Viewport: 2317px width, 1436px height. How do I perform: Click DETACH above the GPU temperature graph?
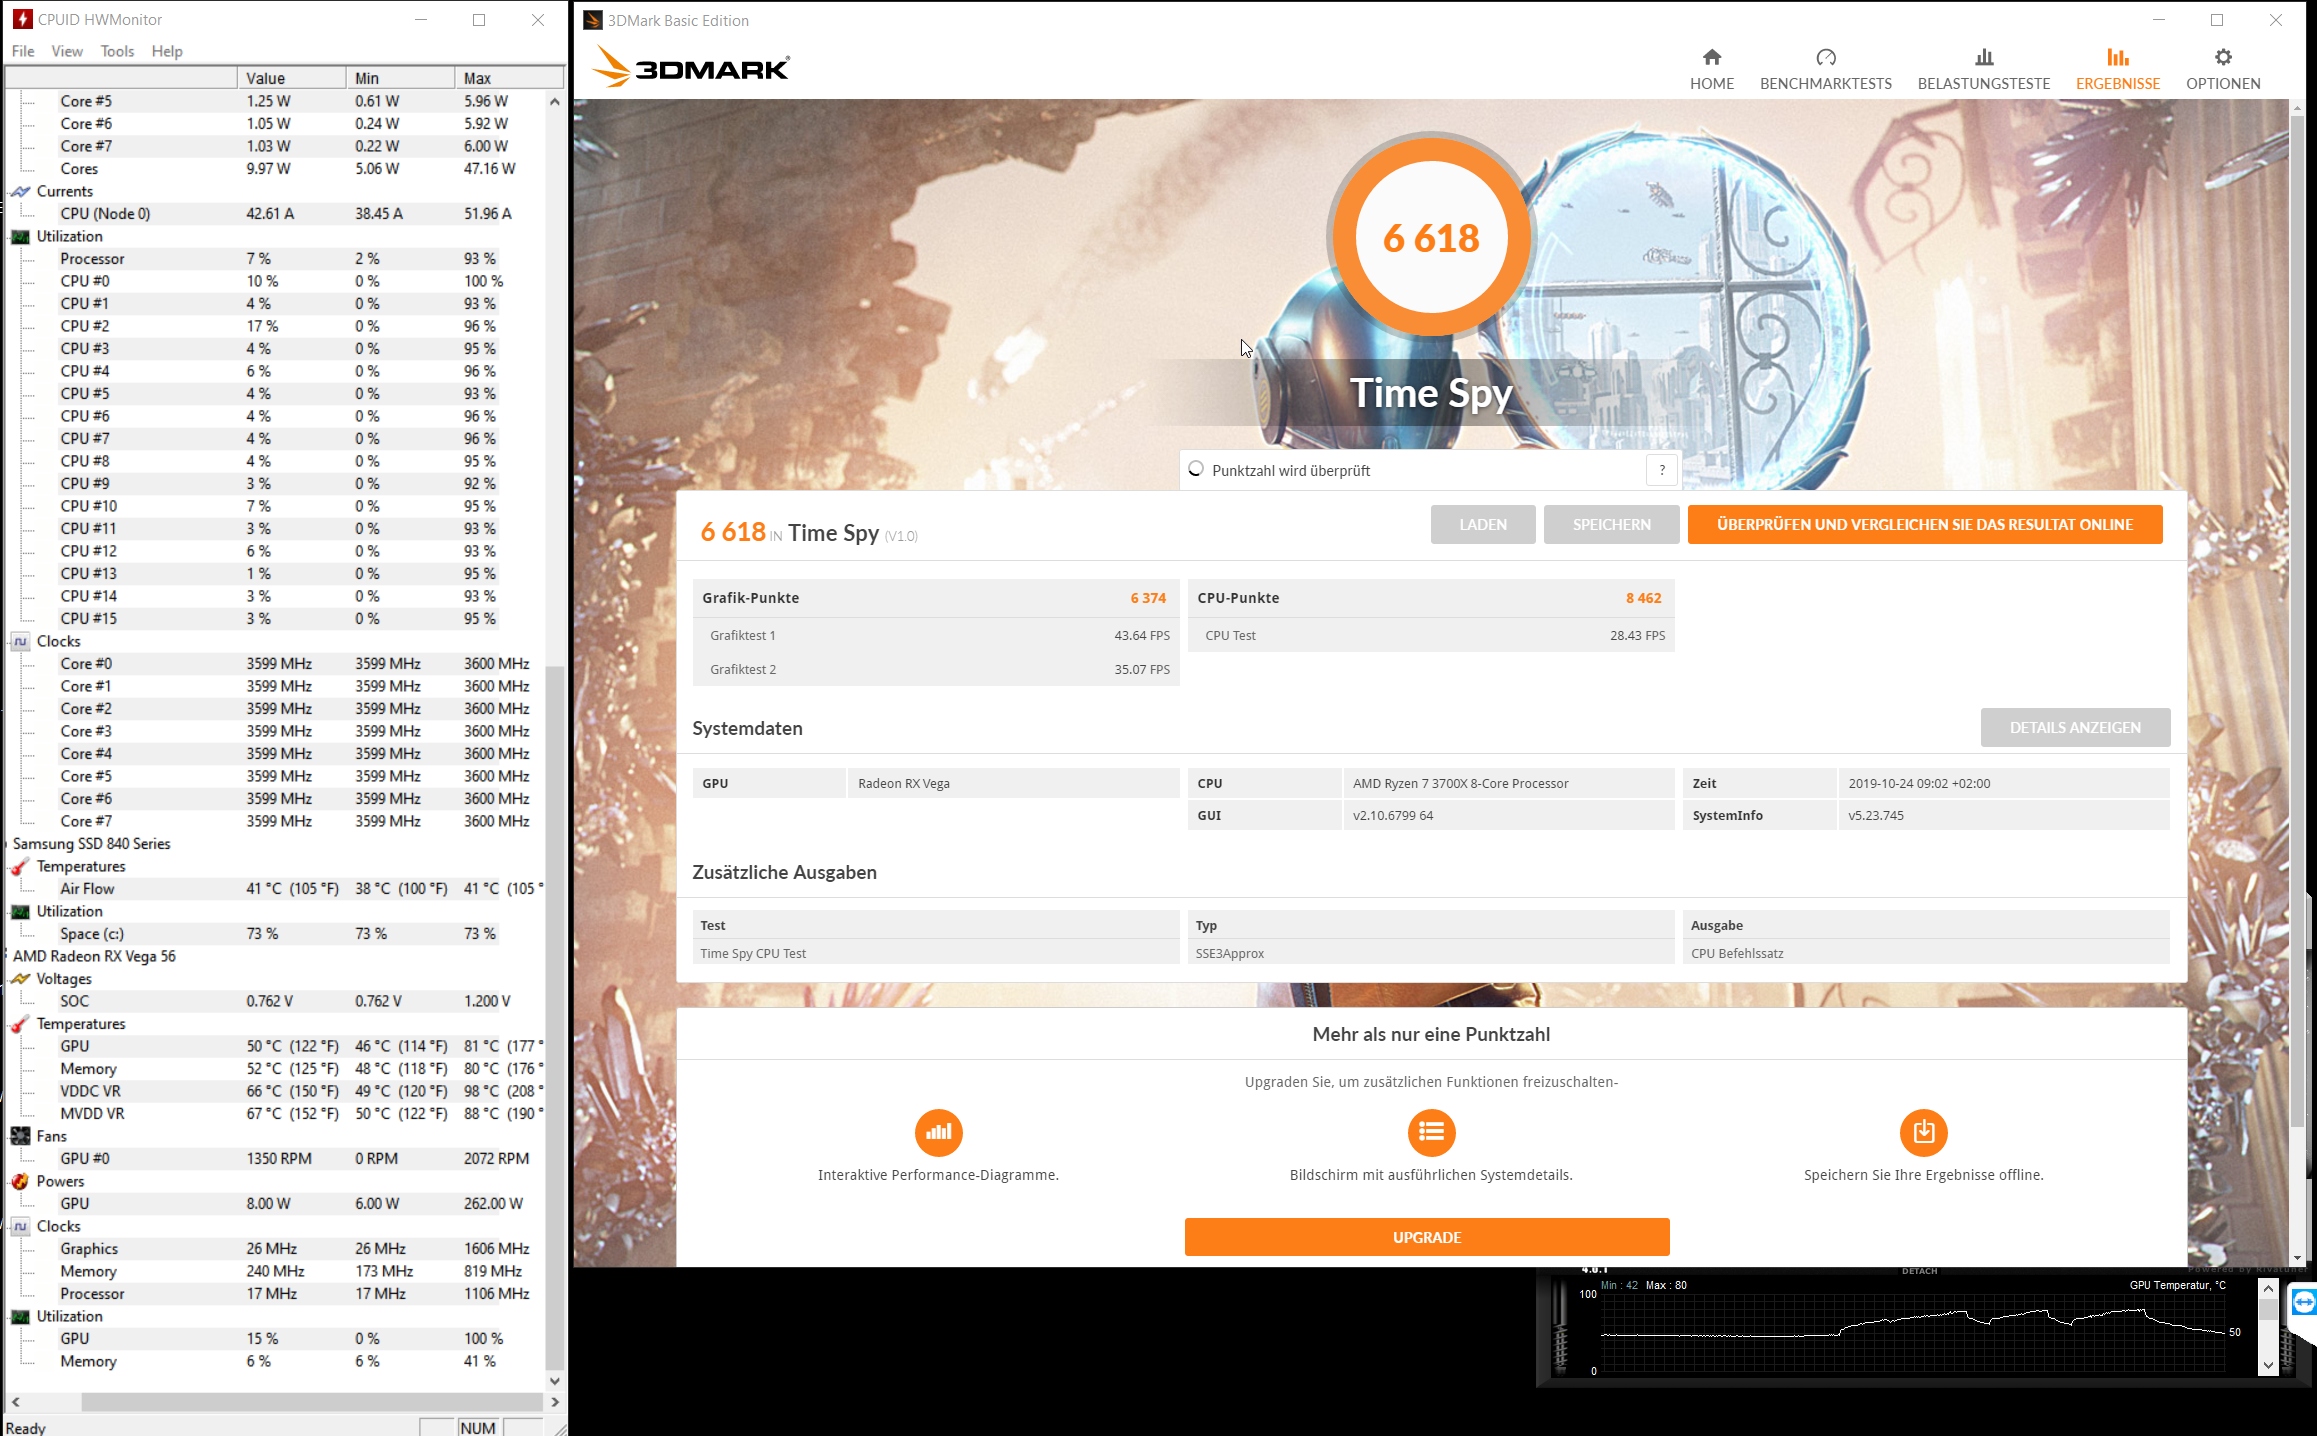click(1919, 1271)
